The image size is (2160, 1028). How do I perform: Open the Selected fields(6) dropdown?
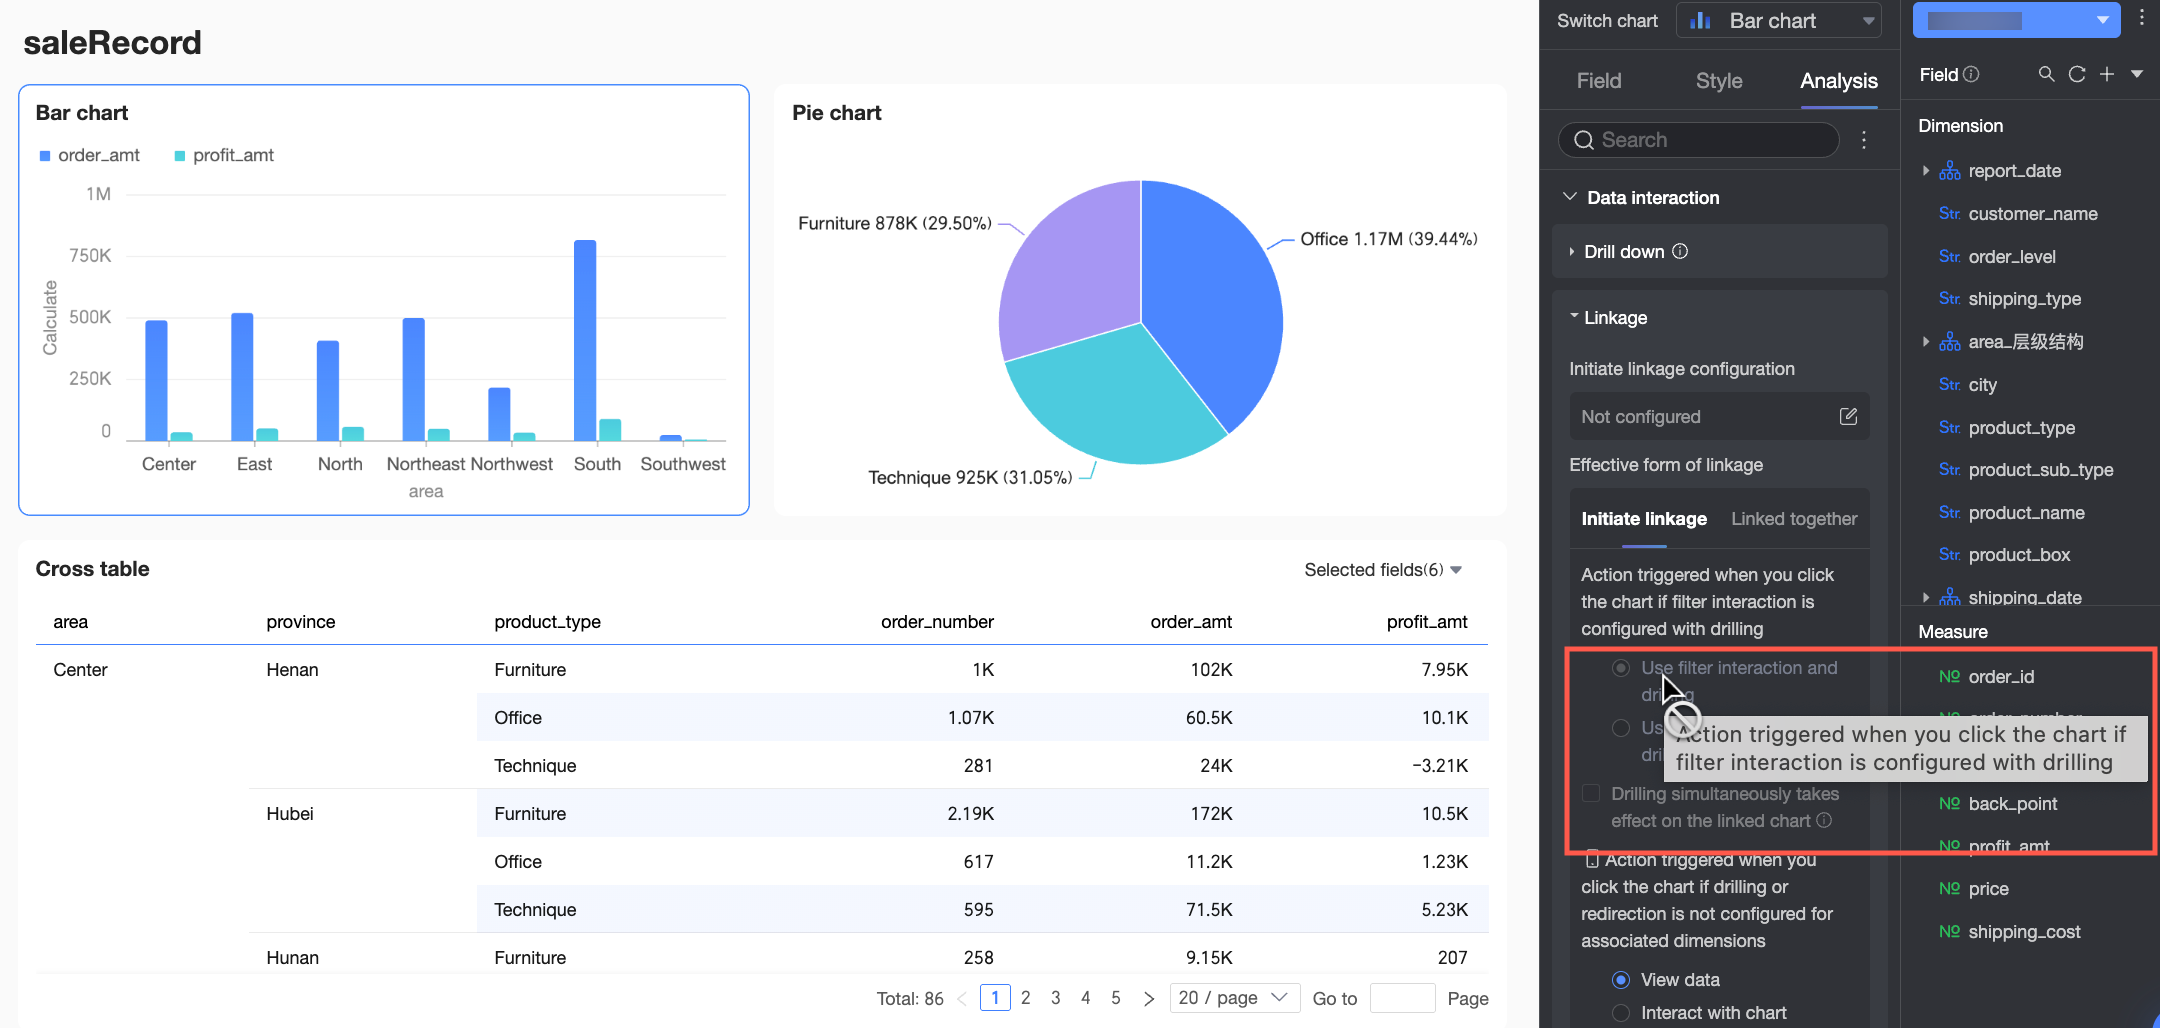click(1383, 569)
